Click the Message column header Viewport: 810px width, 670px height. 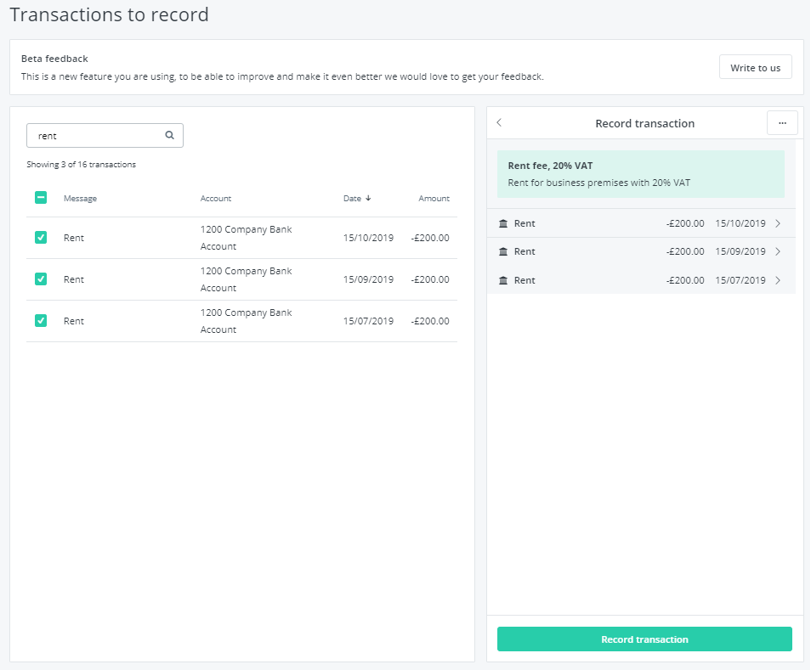[78, 198]
